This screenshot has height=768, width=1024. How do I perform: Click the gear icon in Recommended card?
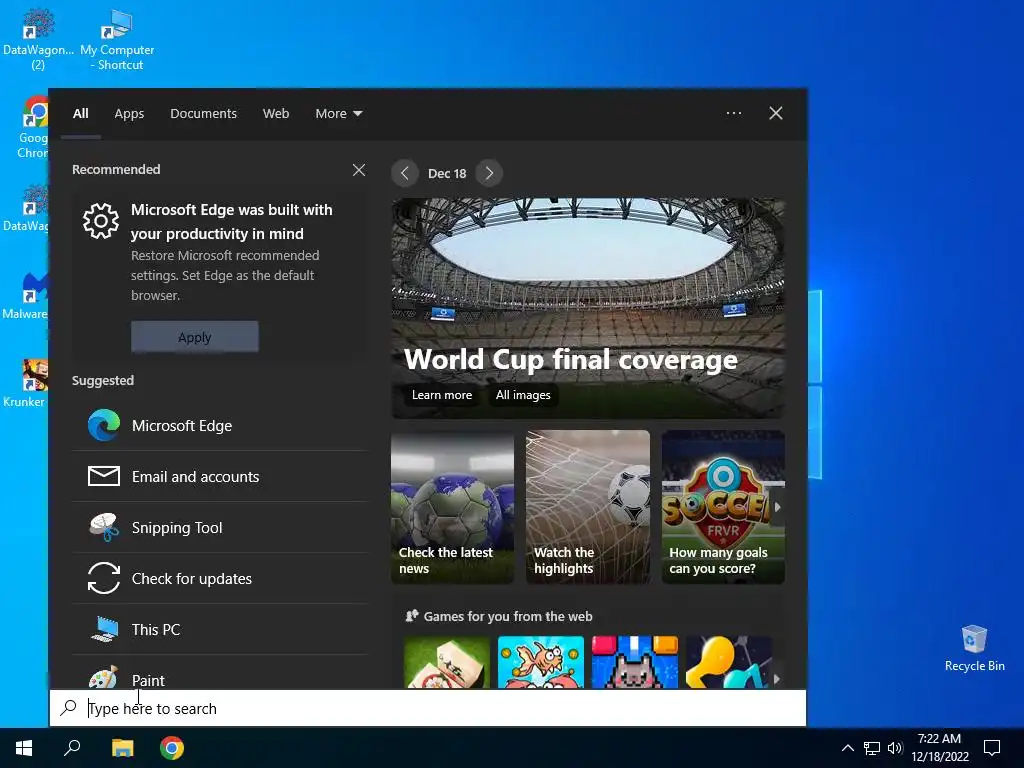point(101,221)
